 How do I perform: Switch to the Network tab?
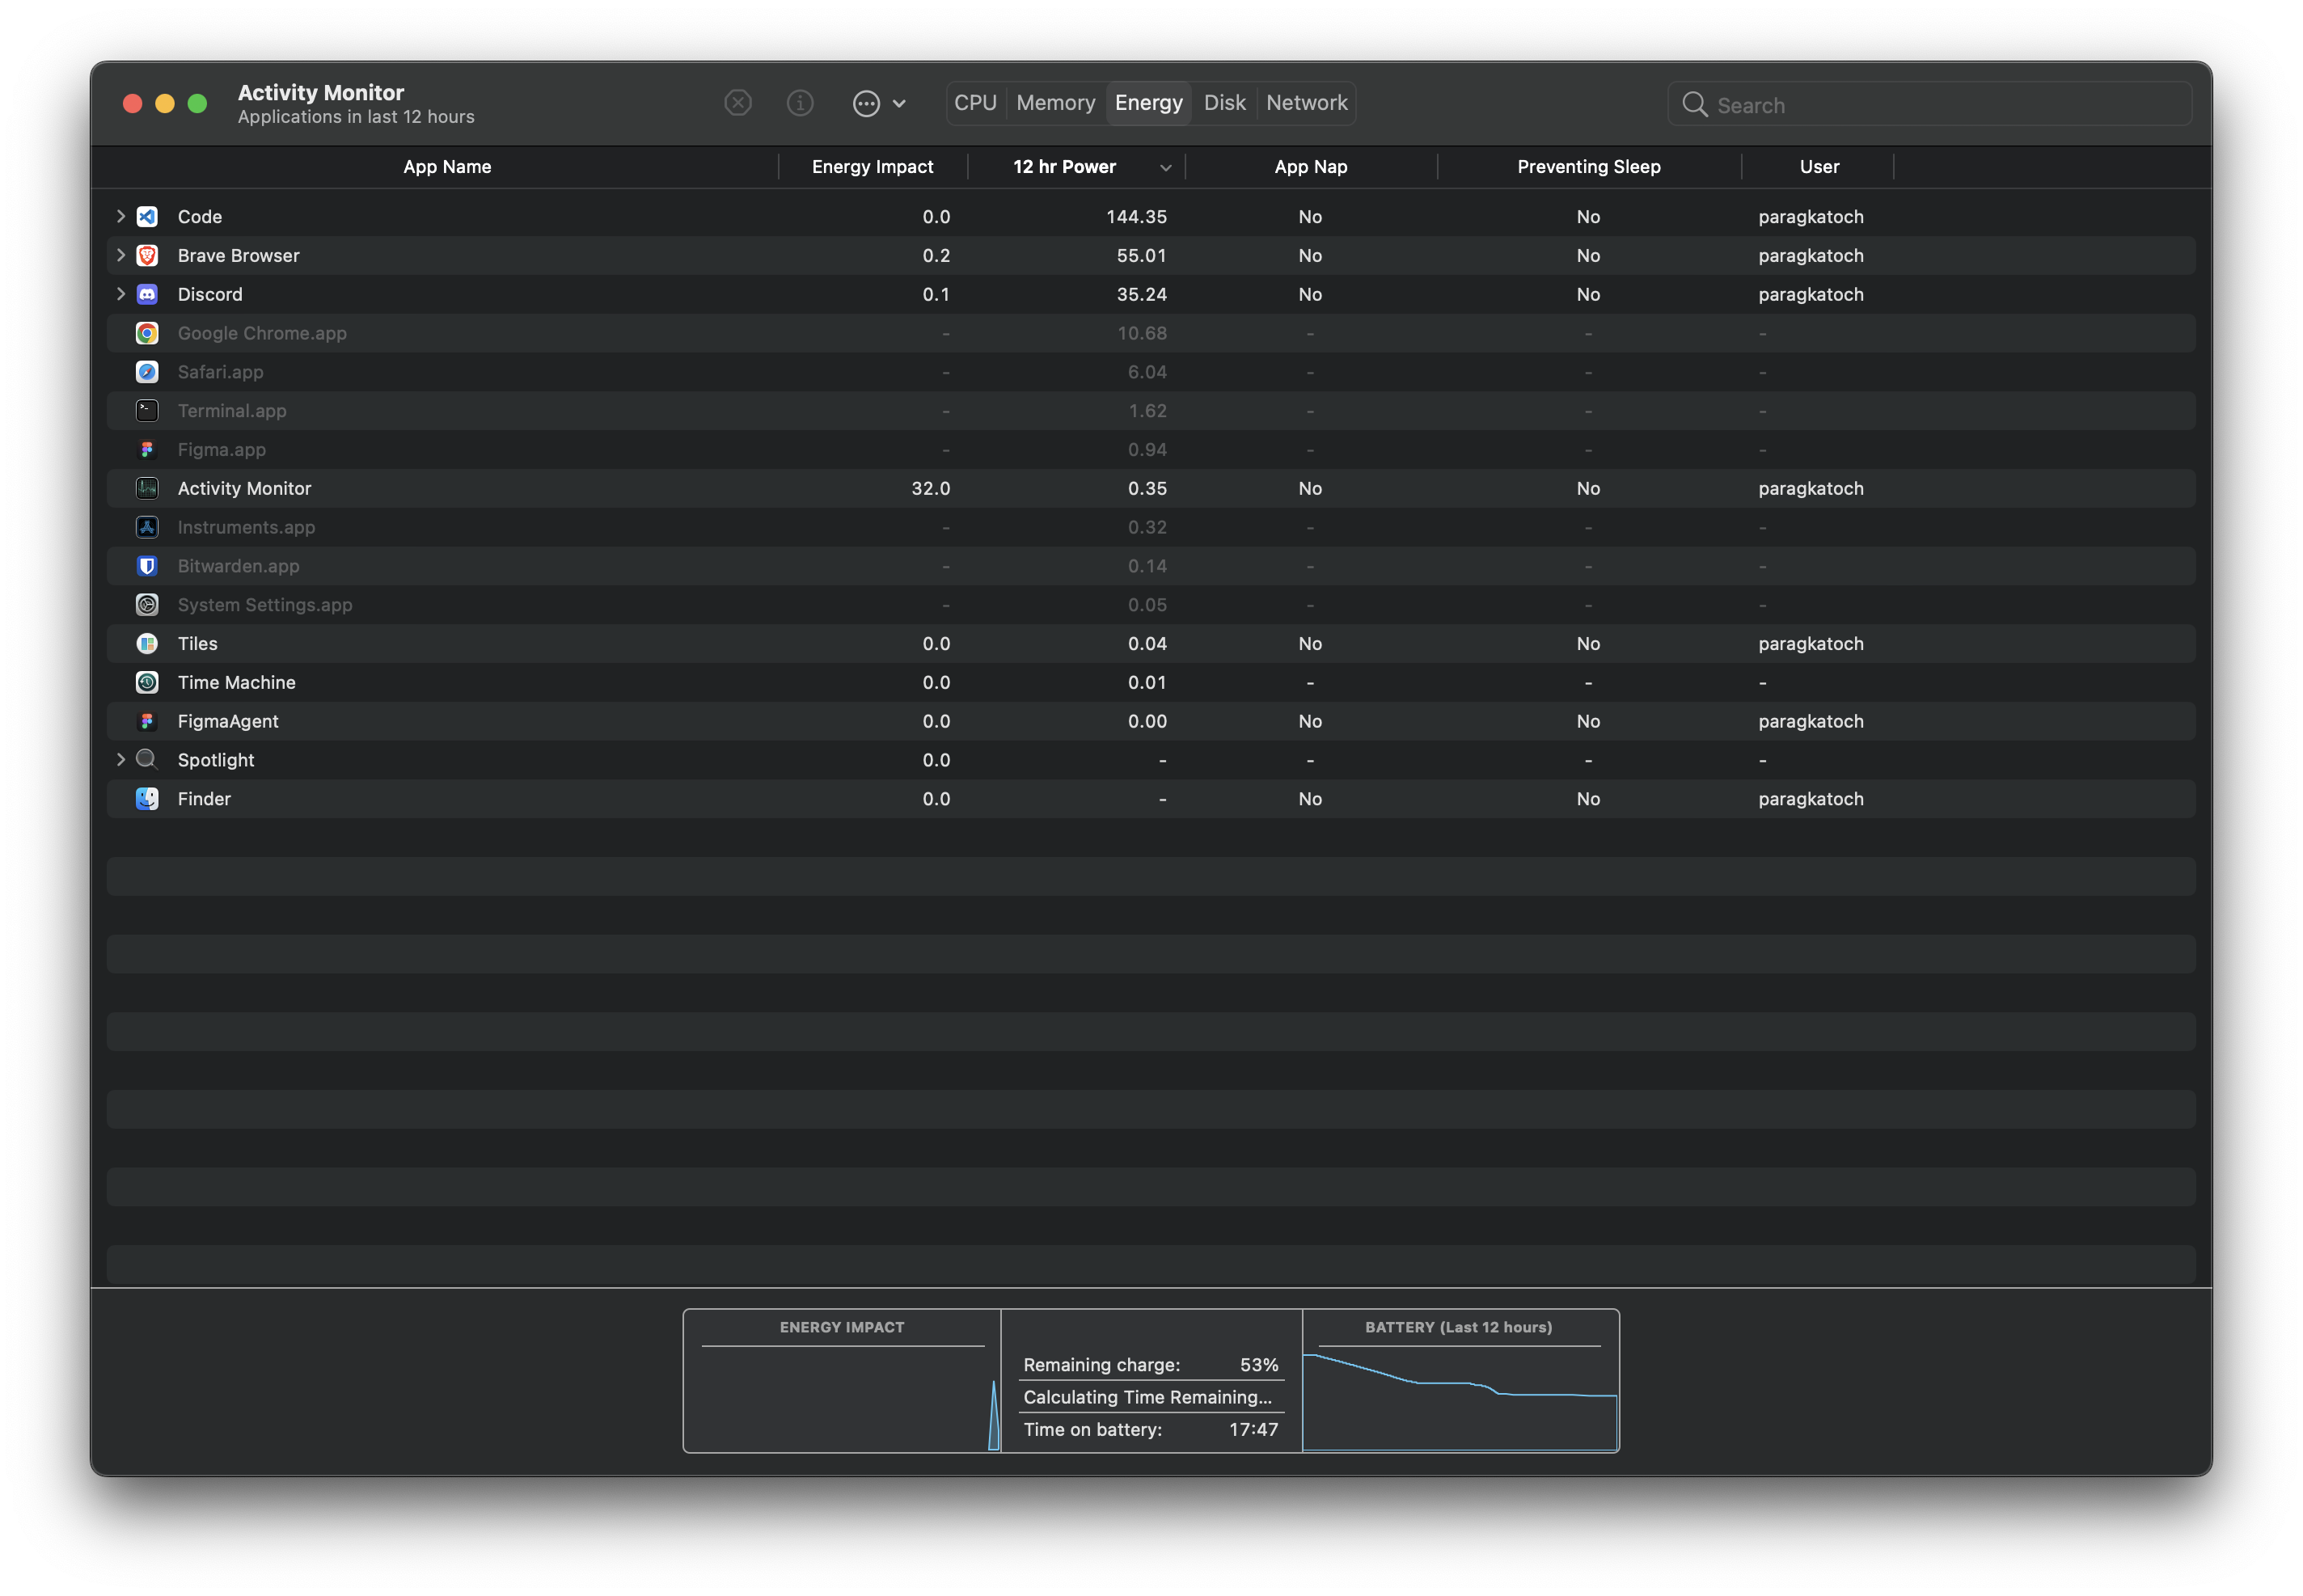(x=1306, y=103)
